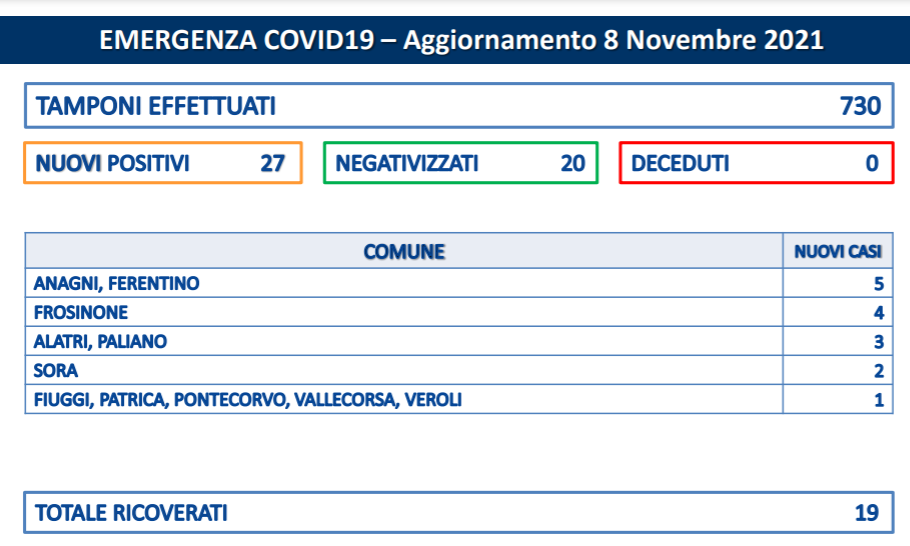Viewport: 910px width, 546px height.
Task: Click the Comune column header
Action: click(x=404, y=251)
